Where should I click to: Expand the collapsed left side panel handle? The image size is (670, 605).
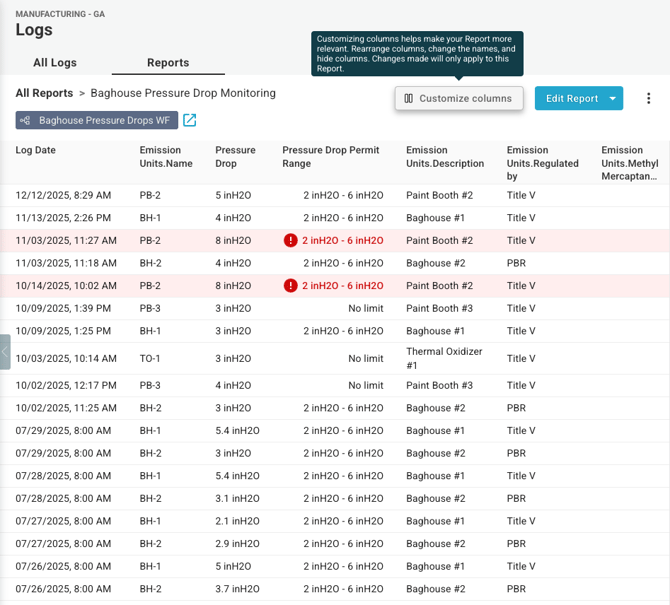pyautogui.click(x=5, y=352)
